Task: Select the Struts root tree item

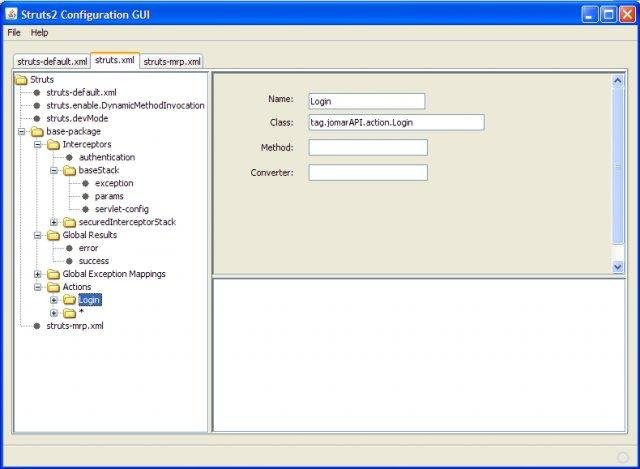Action: tap(42, 80)
